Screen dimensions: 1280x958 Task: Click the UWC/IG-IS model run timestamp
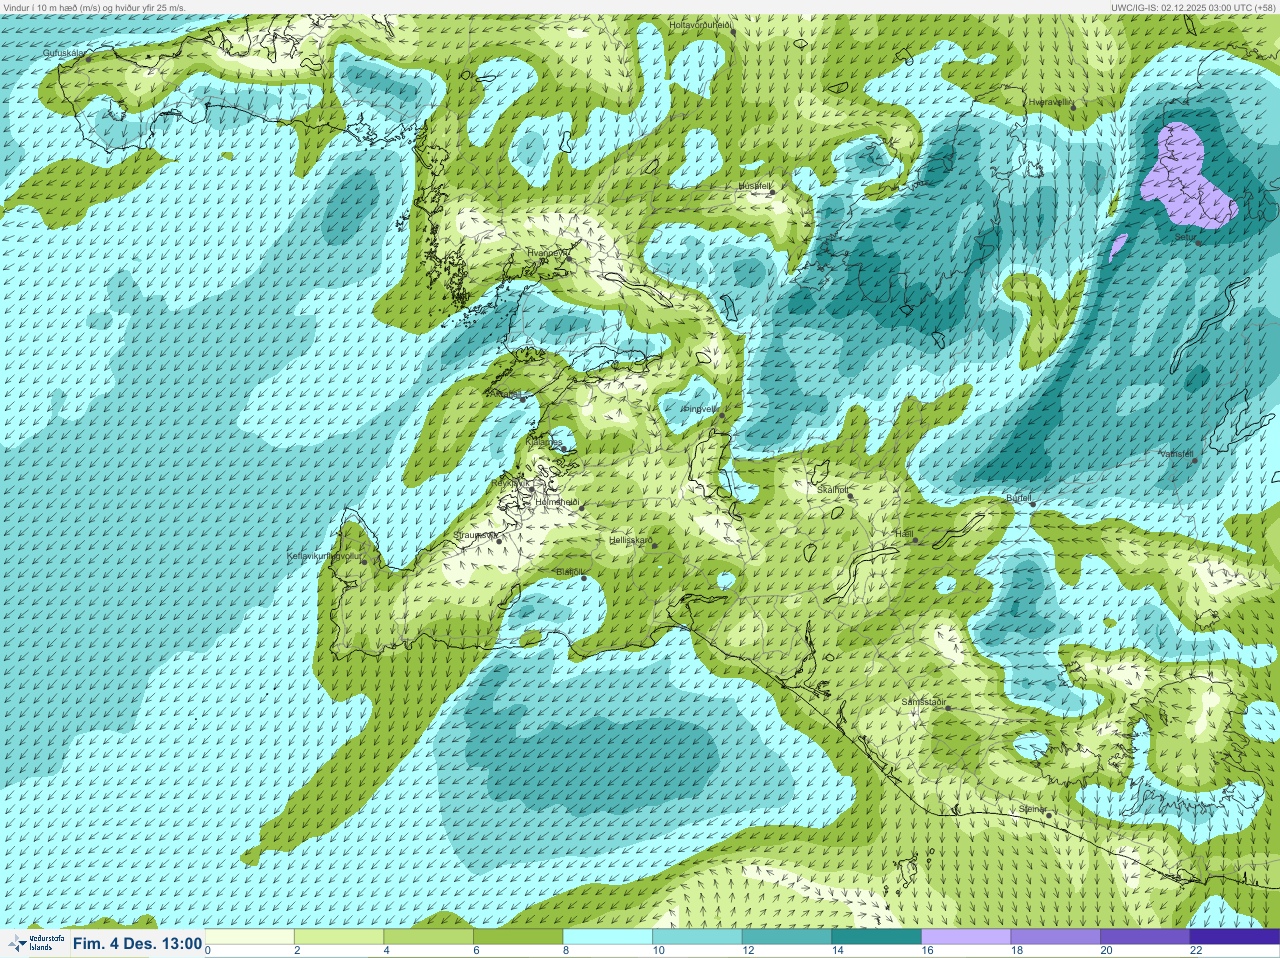(x=1193, y=7)
